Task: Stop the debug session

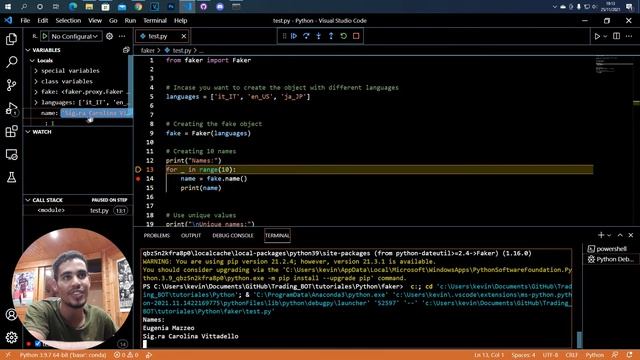Action: (356, 36)
